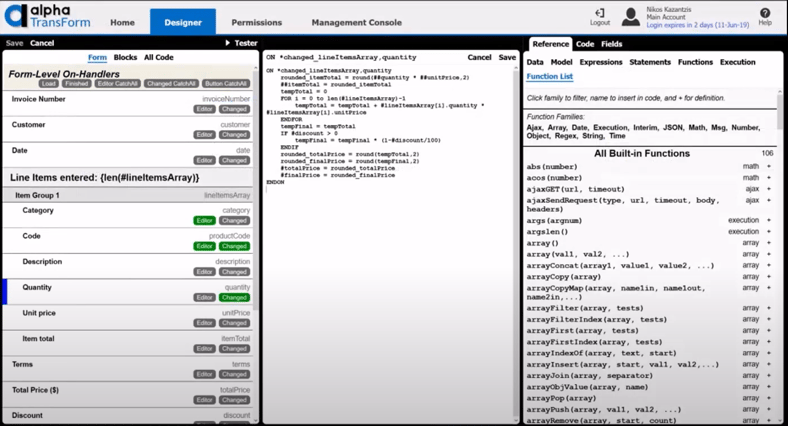Click the Logout icon

(x=600, y=13)
